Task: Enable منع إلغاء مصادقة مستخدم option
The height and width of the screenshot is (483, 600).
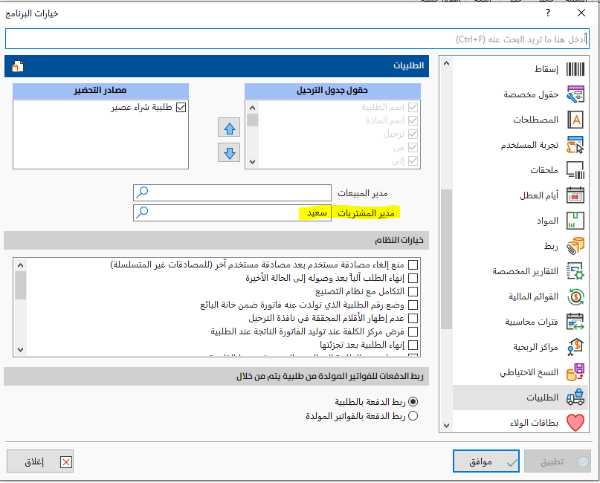Action: [413, 265]
